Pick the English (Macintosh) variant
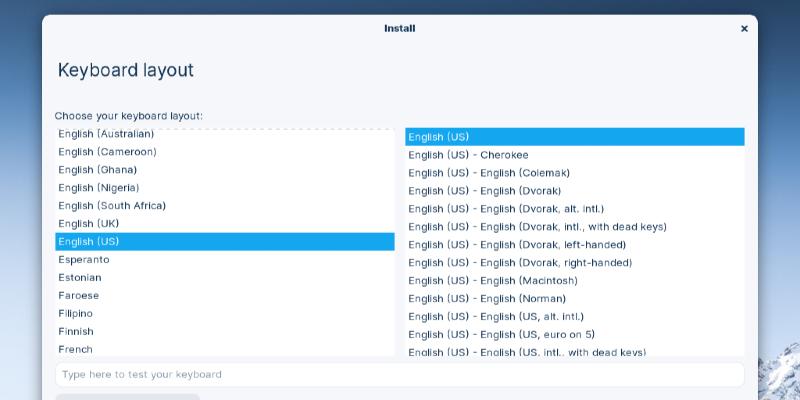The height and width of the screenshot is (400, 800). click(x=493, y=281)
